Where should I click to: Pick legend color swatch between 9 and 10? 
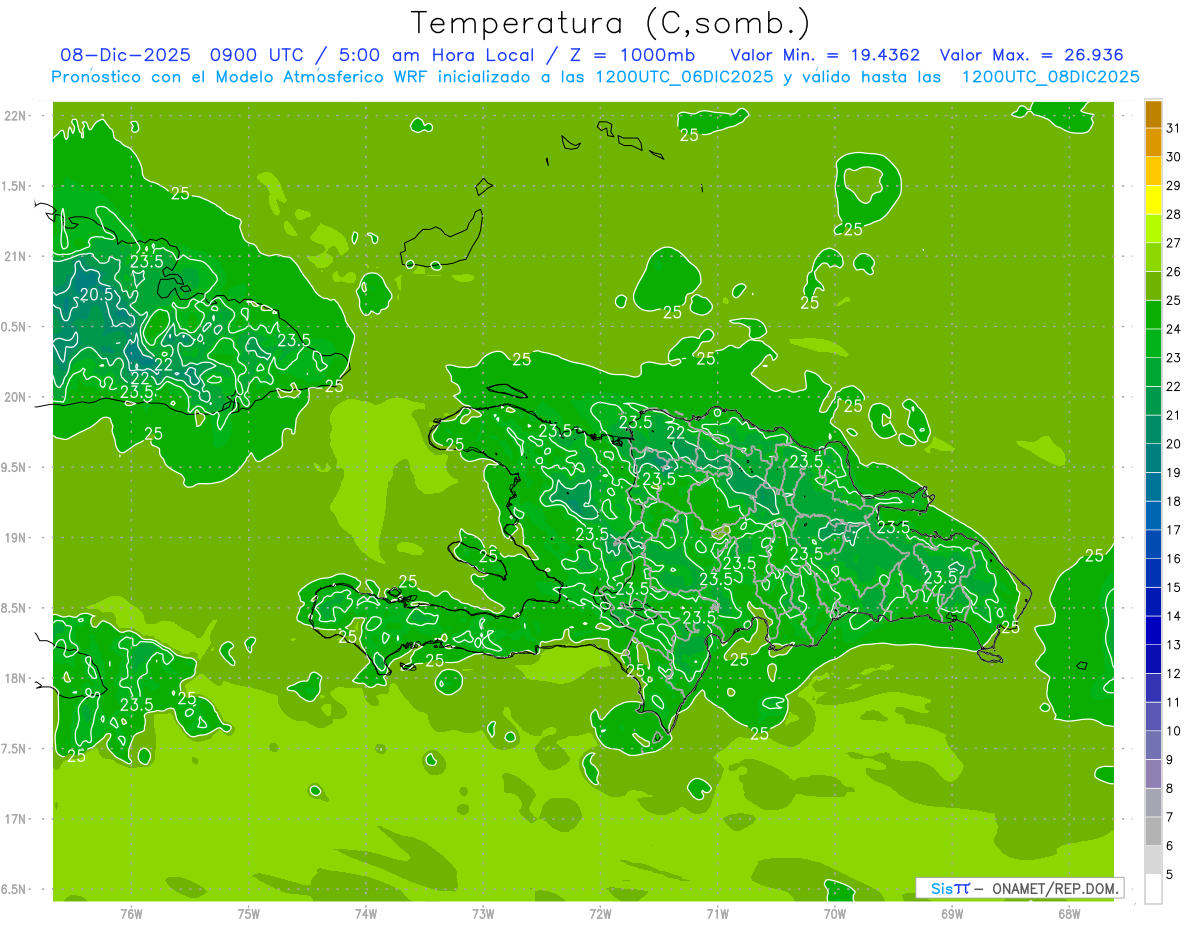pyautogui.click(x=1153, y=745)
